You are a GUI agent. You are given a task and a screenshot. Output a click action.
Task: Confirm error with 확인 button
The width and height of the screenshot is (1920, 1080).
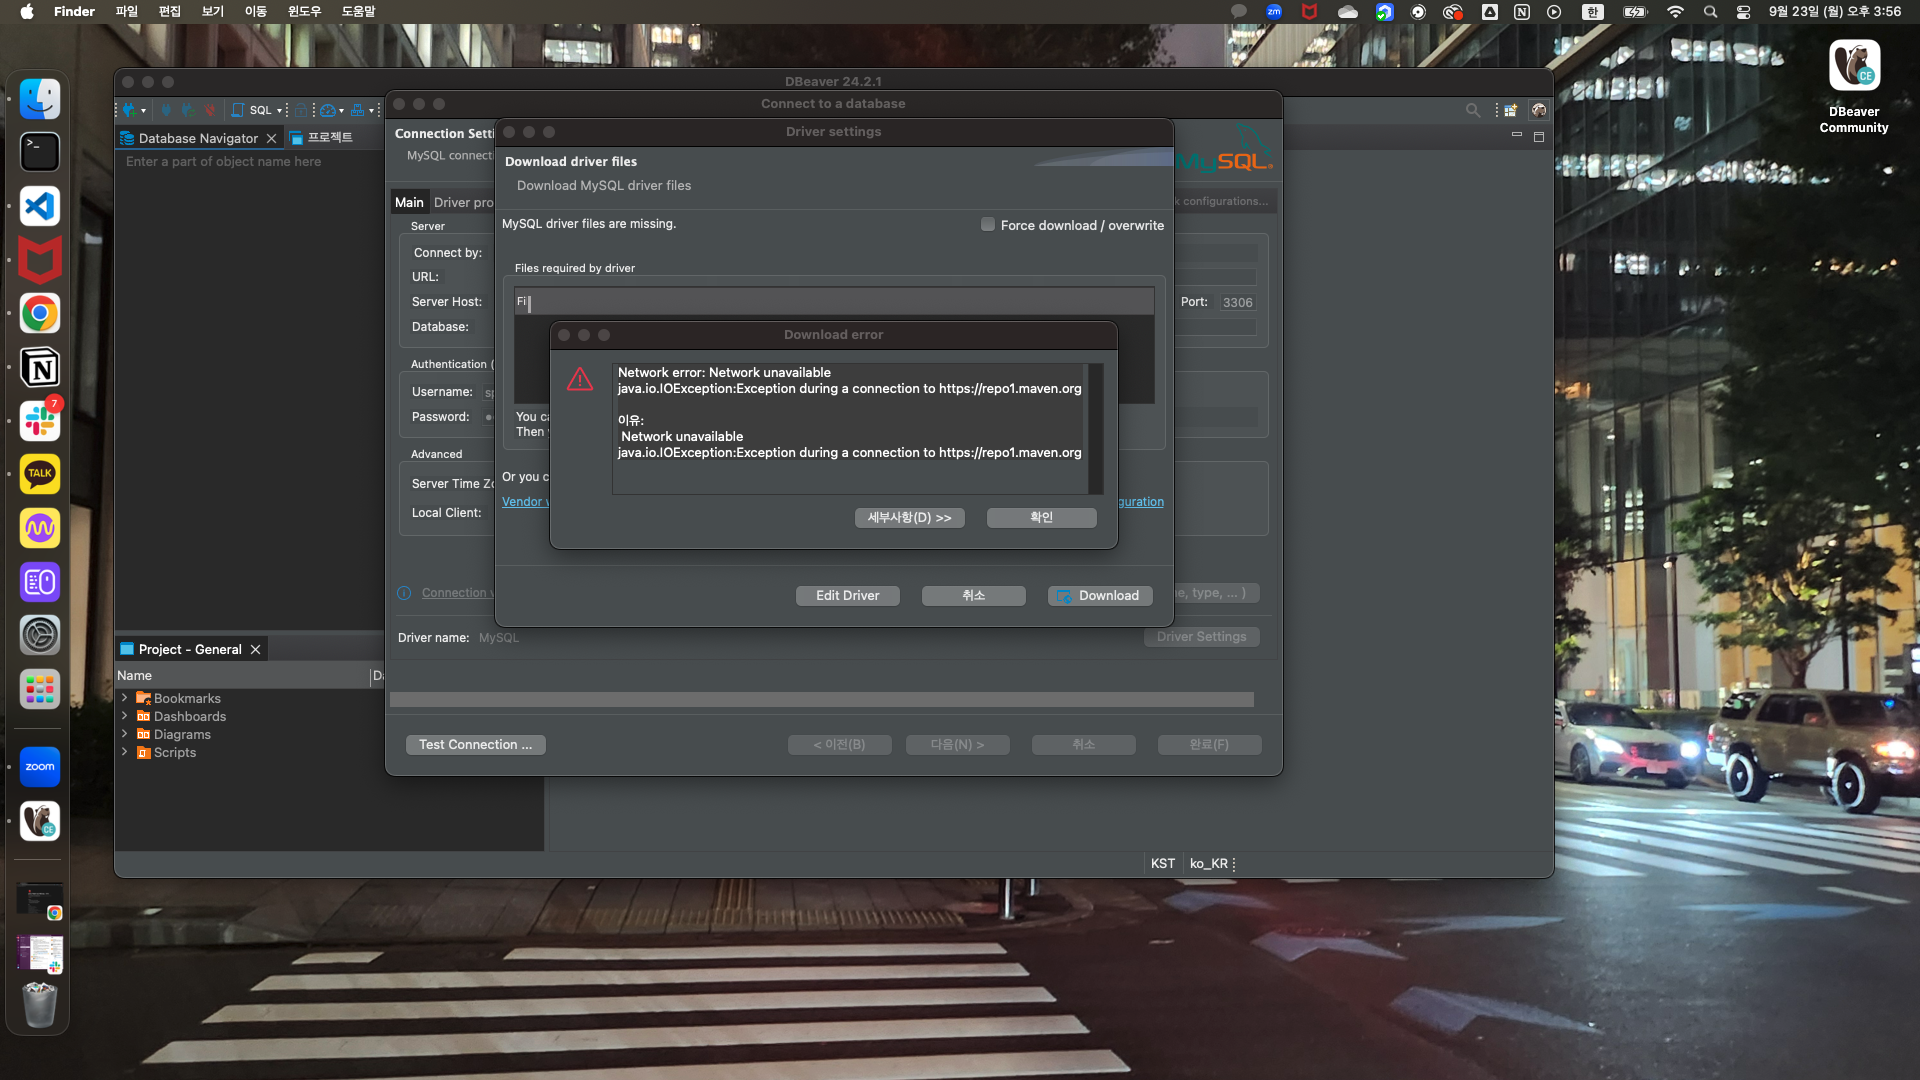tap(1042, 517)
